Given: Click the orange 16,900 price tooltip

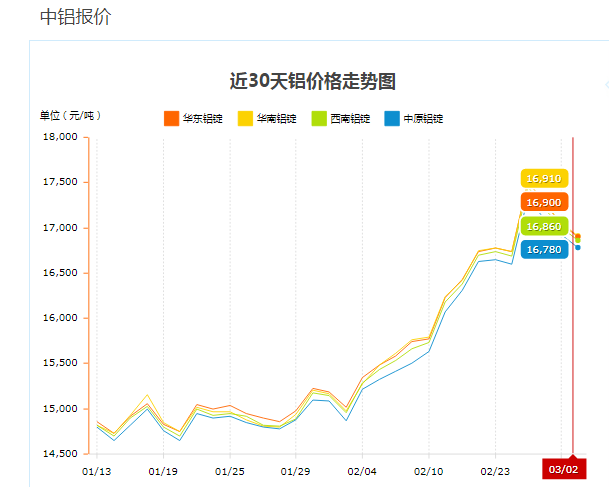Looking at the screenshot, I should pos(544,202).
